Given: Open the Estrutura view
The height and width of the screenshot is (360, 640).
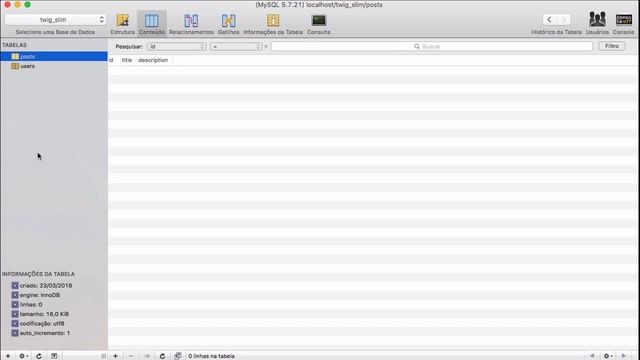Looking at the screenshot, I should point(122,24).
